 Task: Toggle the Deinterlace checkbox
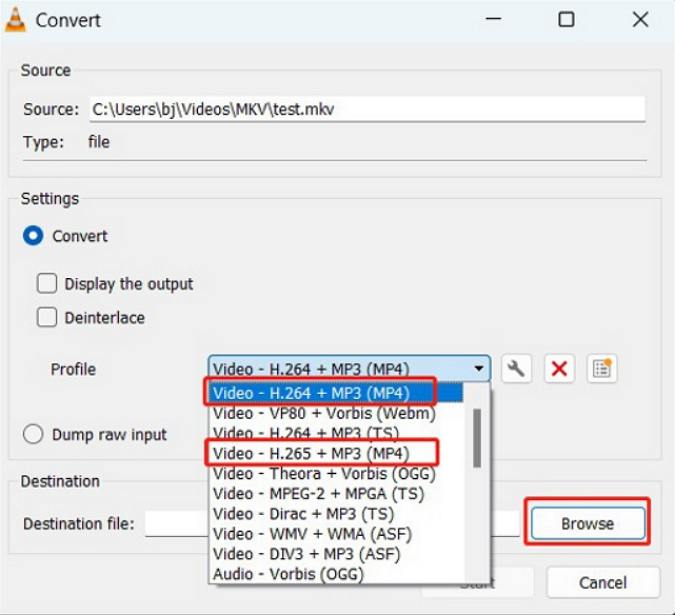(x=47, y=318)
